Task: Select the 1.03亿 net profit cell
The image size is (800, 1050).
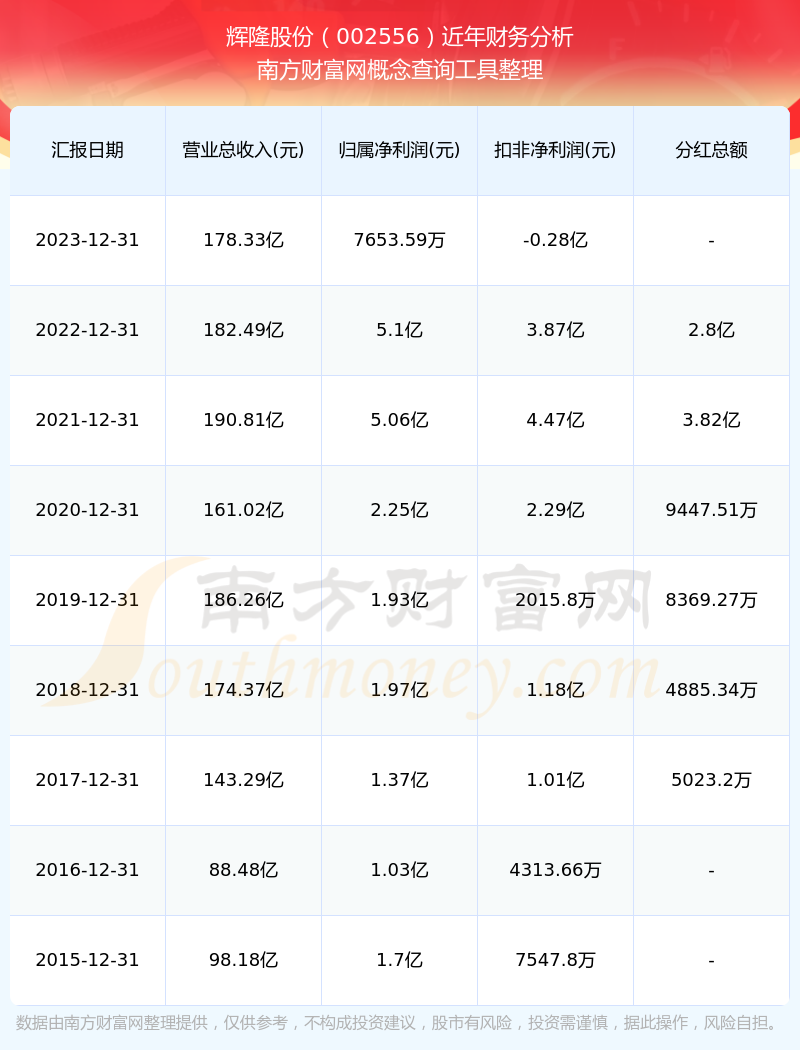Action: [400, 871]
